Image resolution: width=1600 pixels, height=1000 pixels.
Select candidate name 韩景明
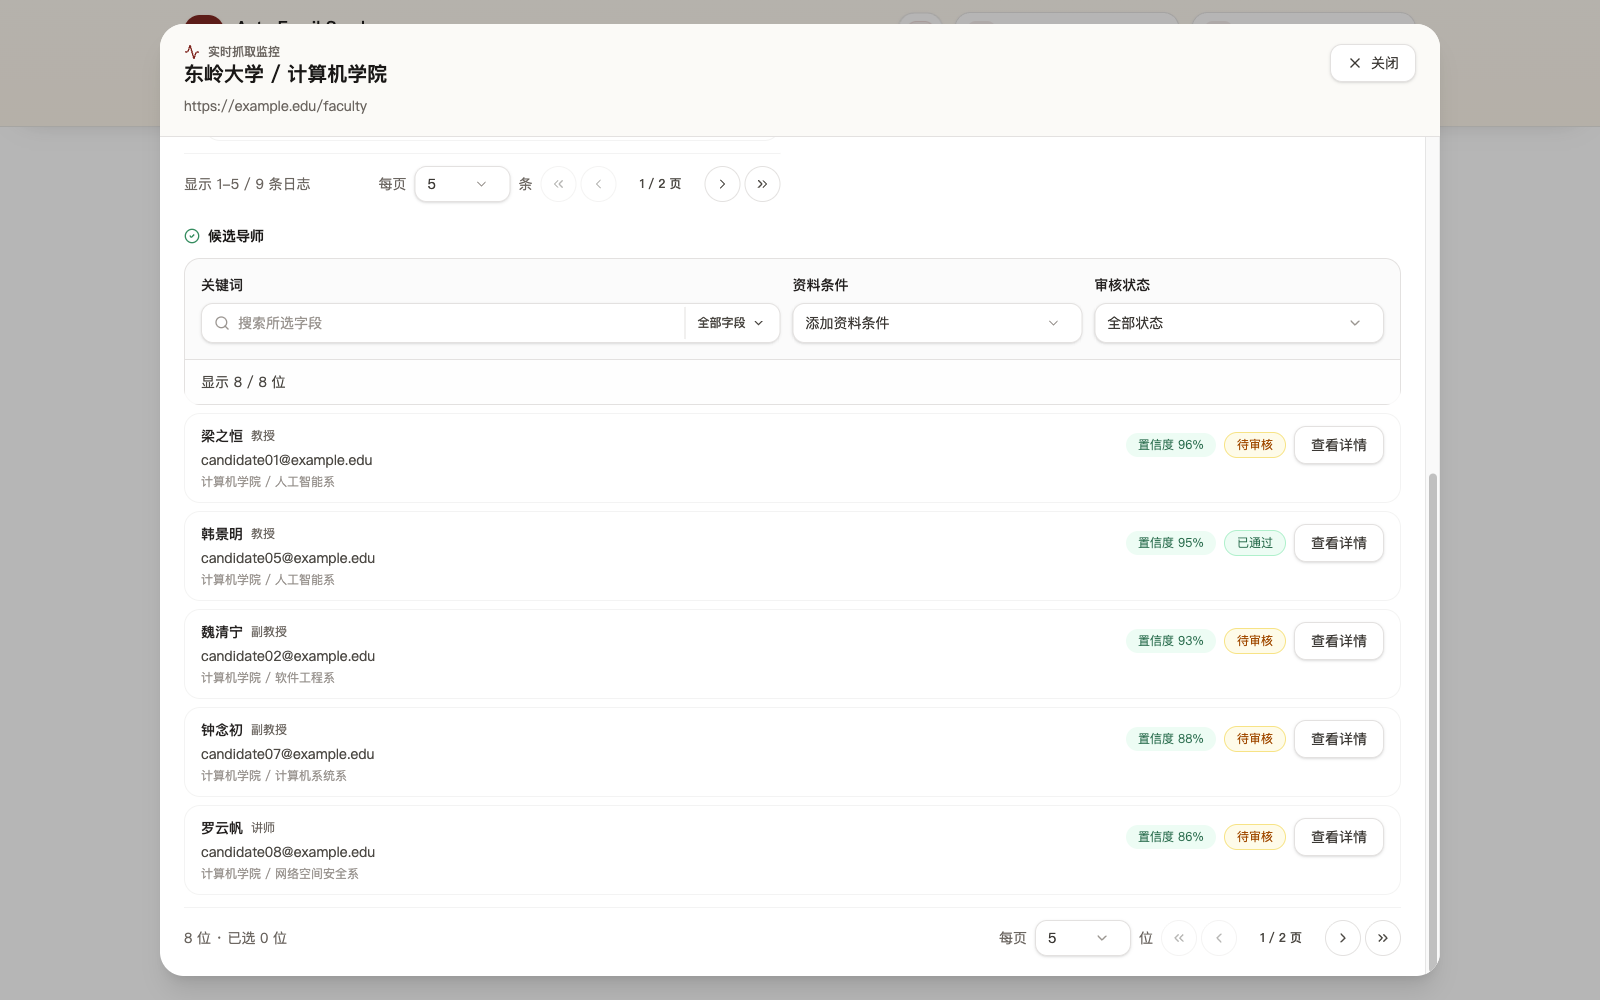222,534
